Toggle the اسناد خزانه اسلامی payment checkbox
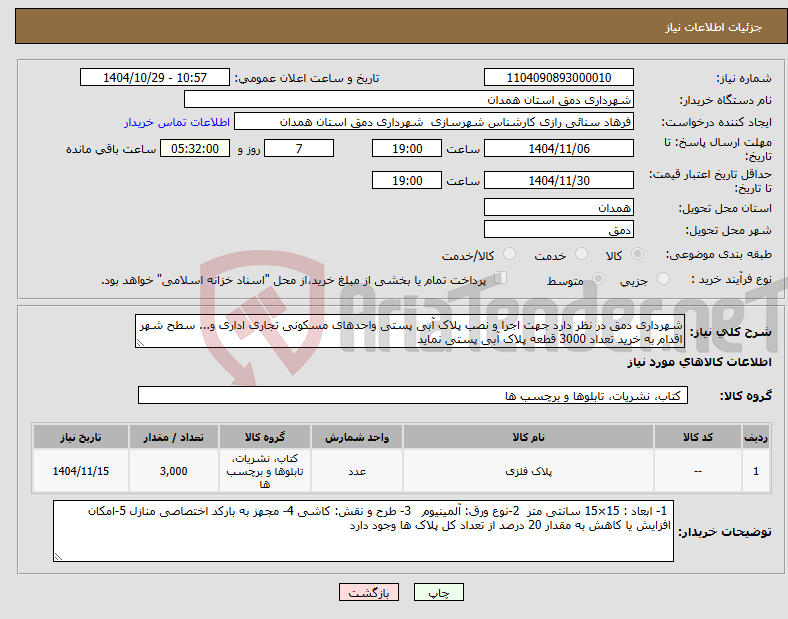Viewport: 788px width, 619px height. (501, 277)
